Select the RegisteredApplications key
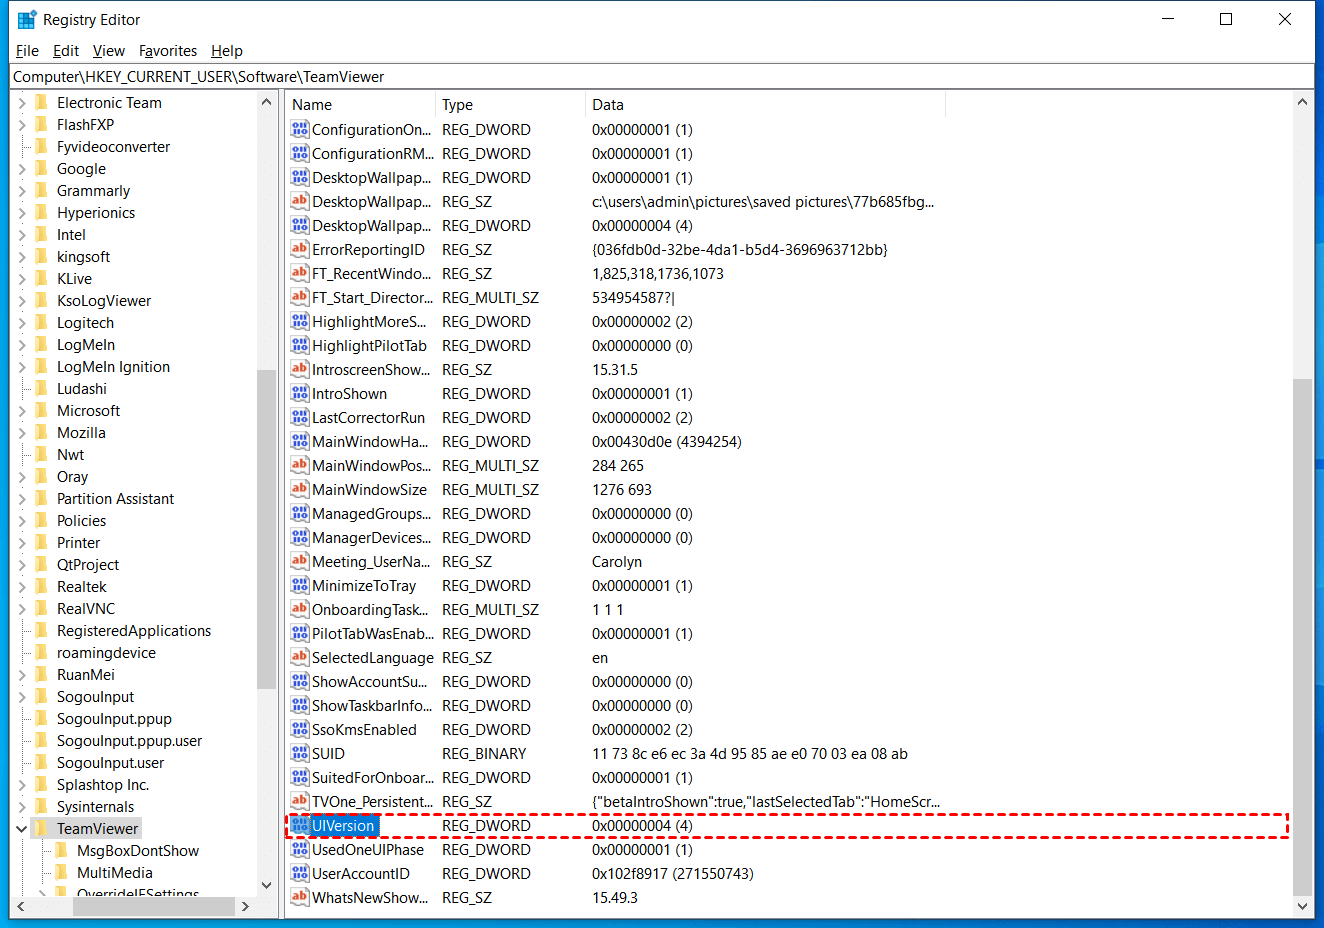This screenshot has height=928, width=1324. [134, 631]
